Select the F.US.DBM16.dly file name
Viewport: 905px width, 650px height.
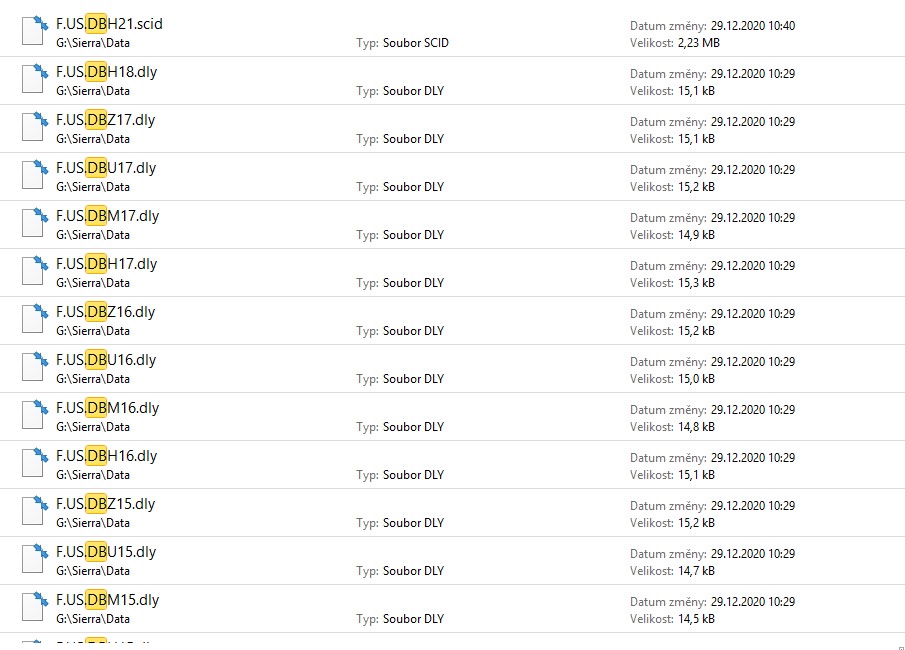coord(107,408)
